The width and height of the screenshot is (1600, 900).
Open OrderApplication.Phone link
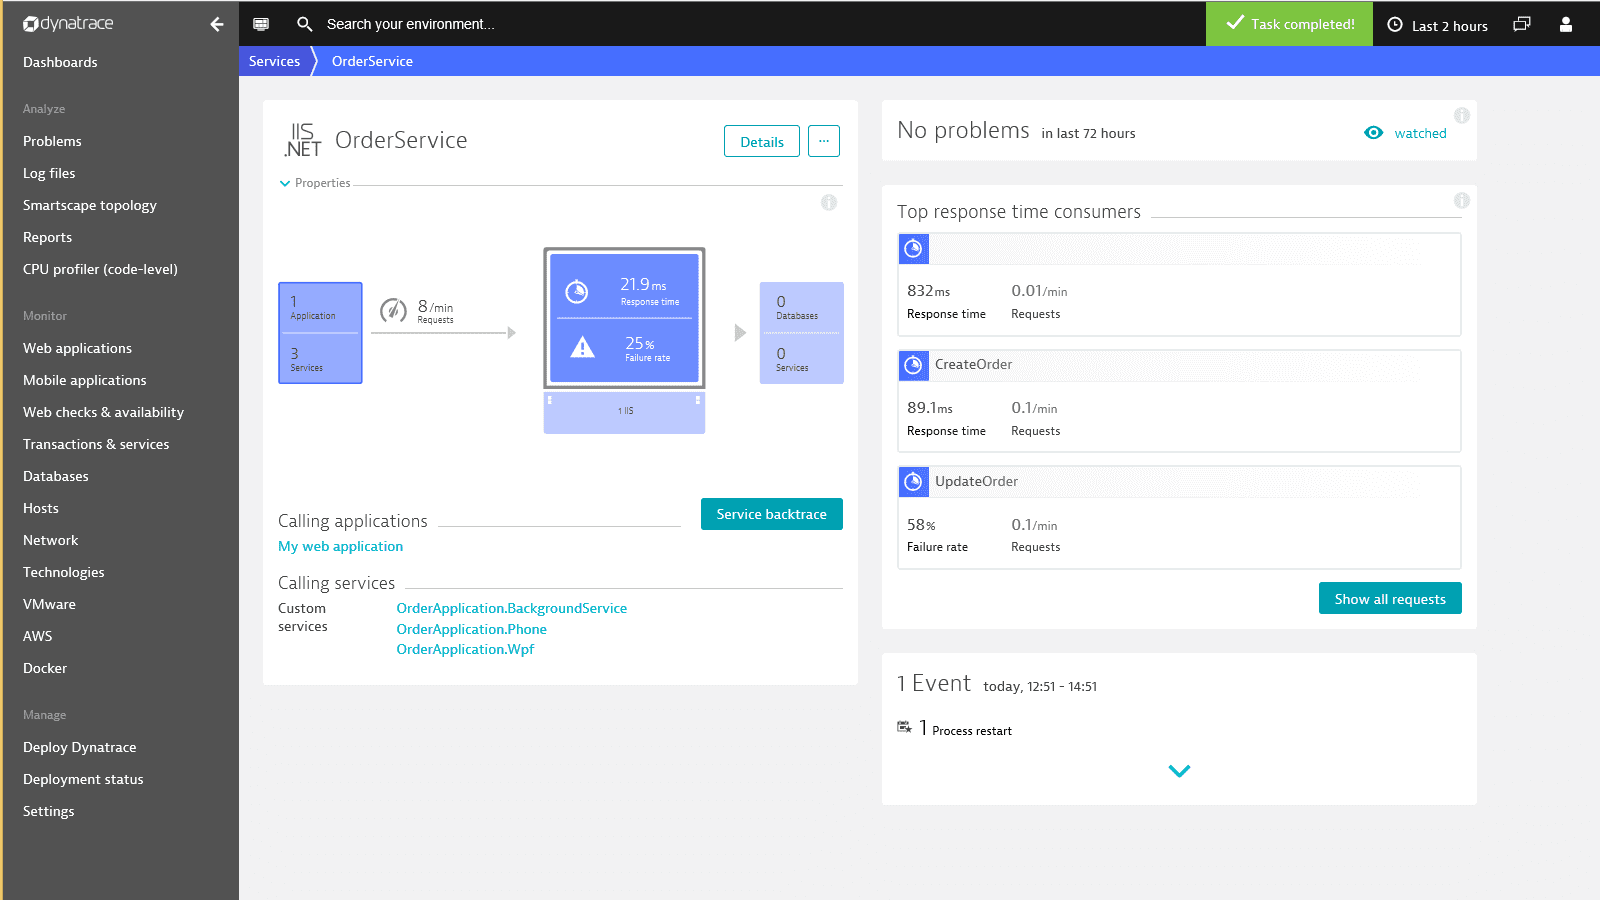tap(471, 629)
